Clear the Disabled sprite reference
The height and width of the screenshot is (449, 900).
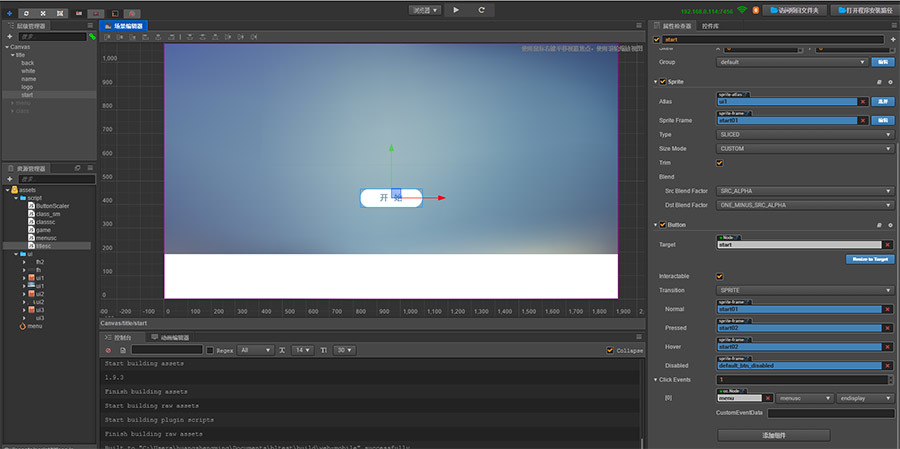pyautogui.click(x=888, y=365)
